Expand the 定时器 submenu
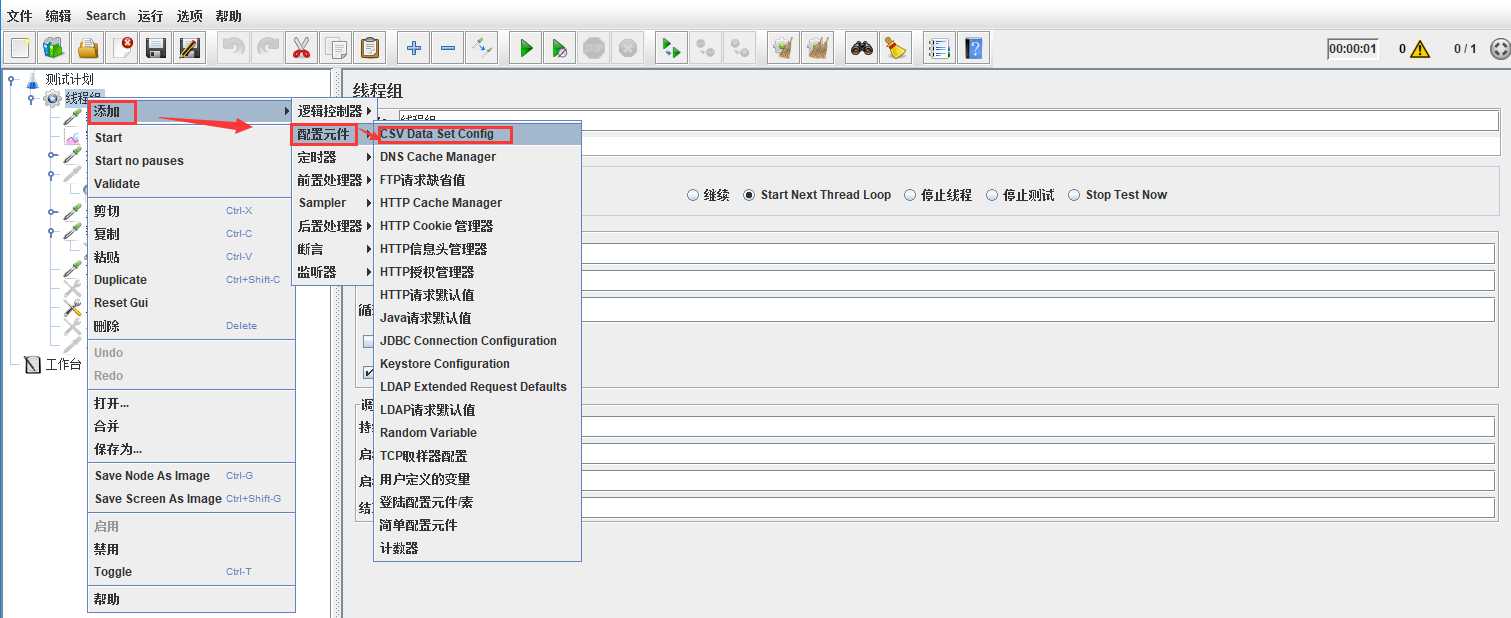This screenshot has height=618, width=1511. (x=334, y=157)
